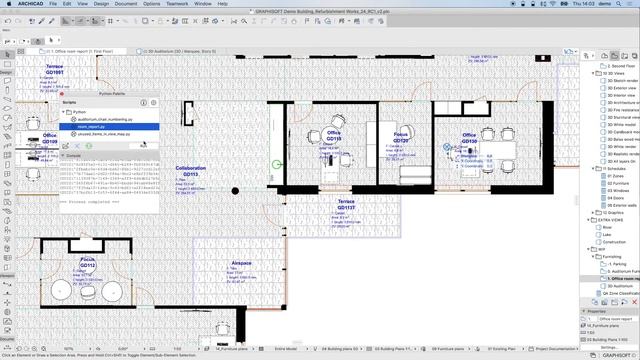Open the Project Map icon in Navigator
Screen dimensions: 640x360
(604, 56)
